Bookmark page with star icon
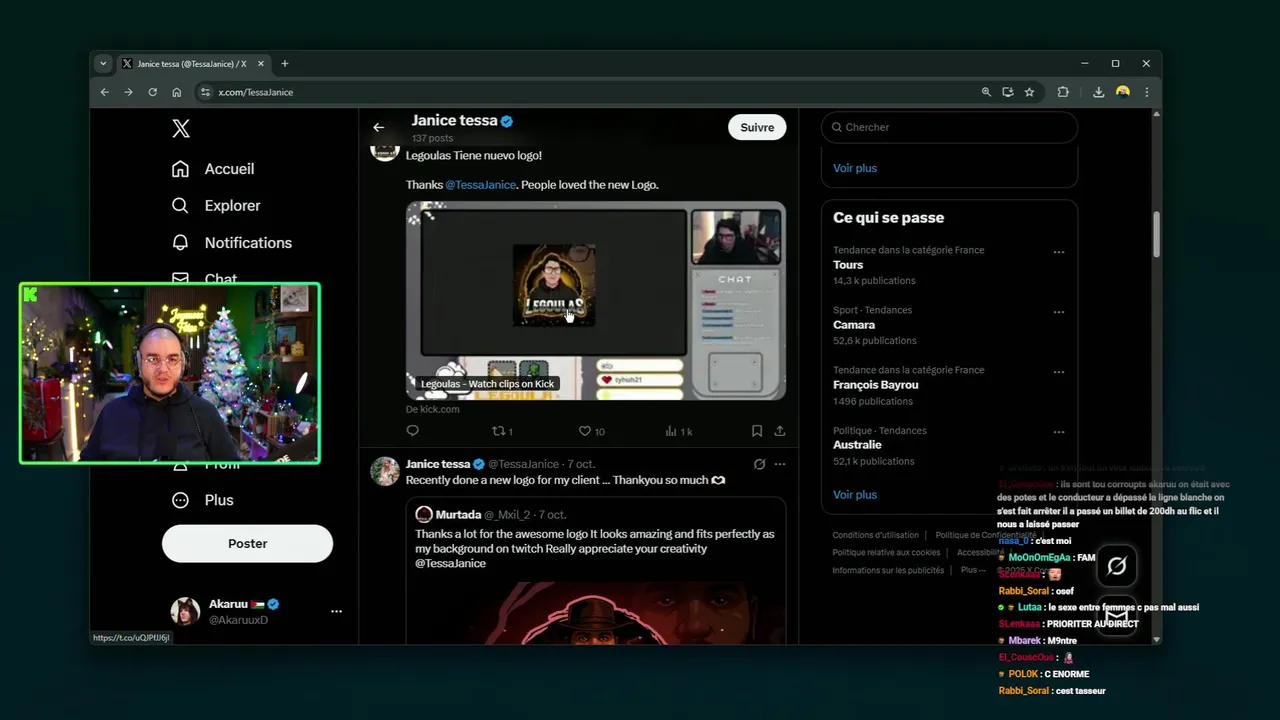Image resolution: width=1280 pixels, height=720 pixels. click(x=1029, y=92)
